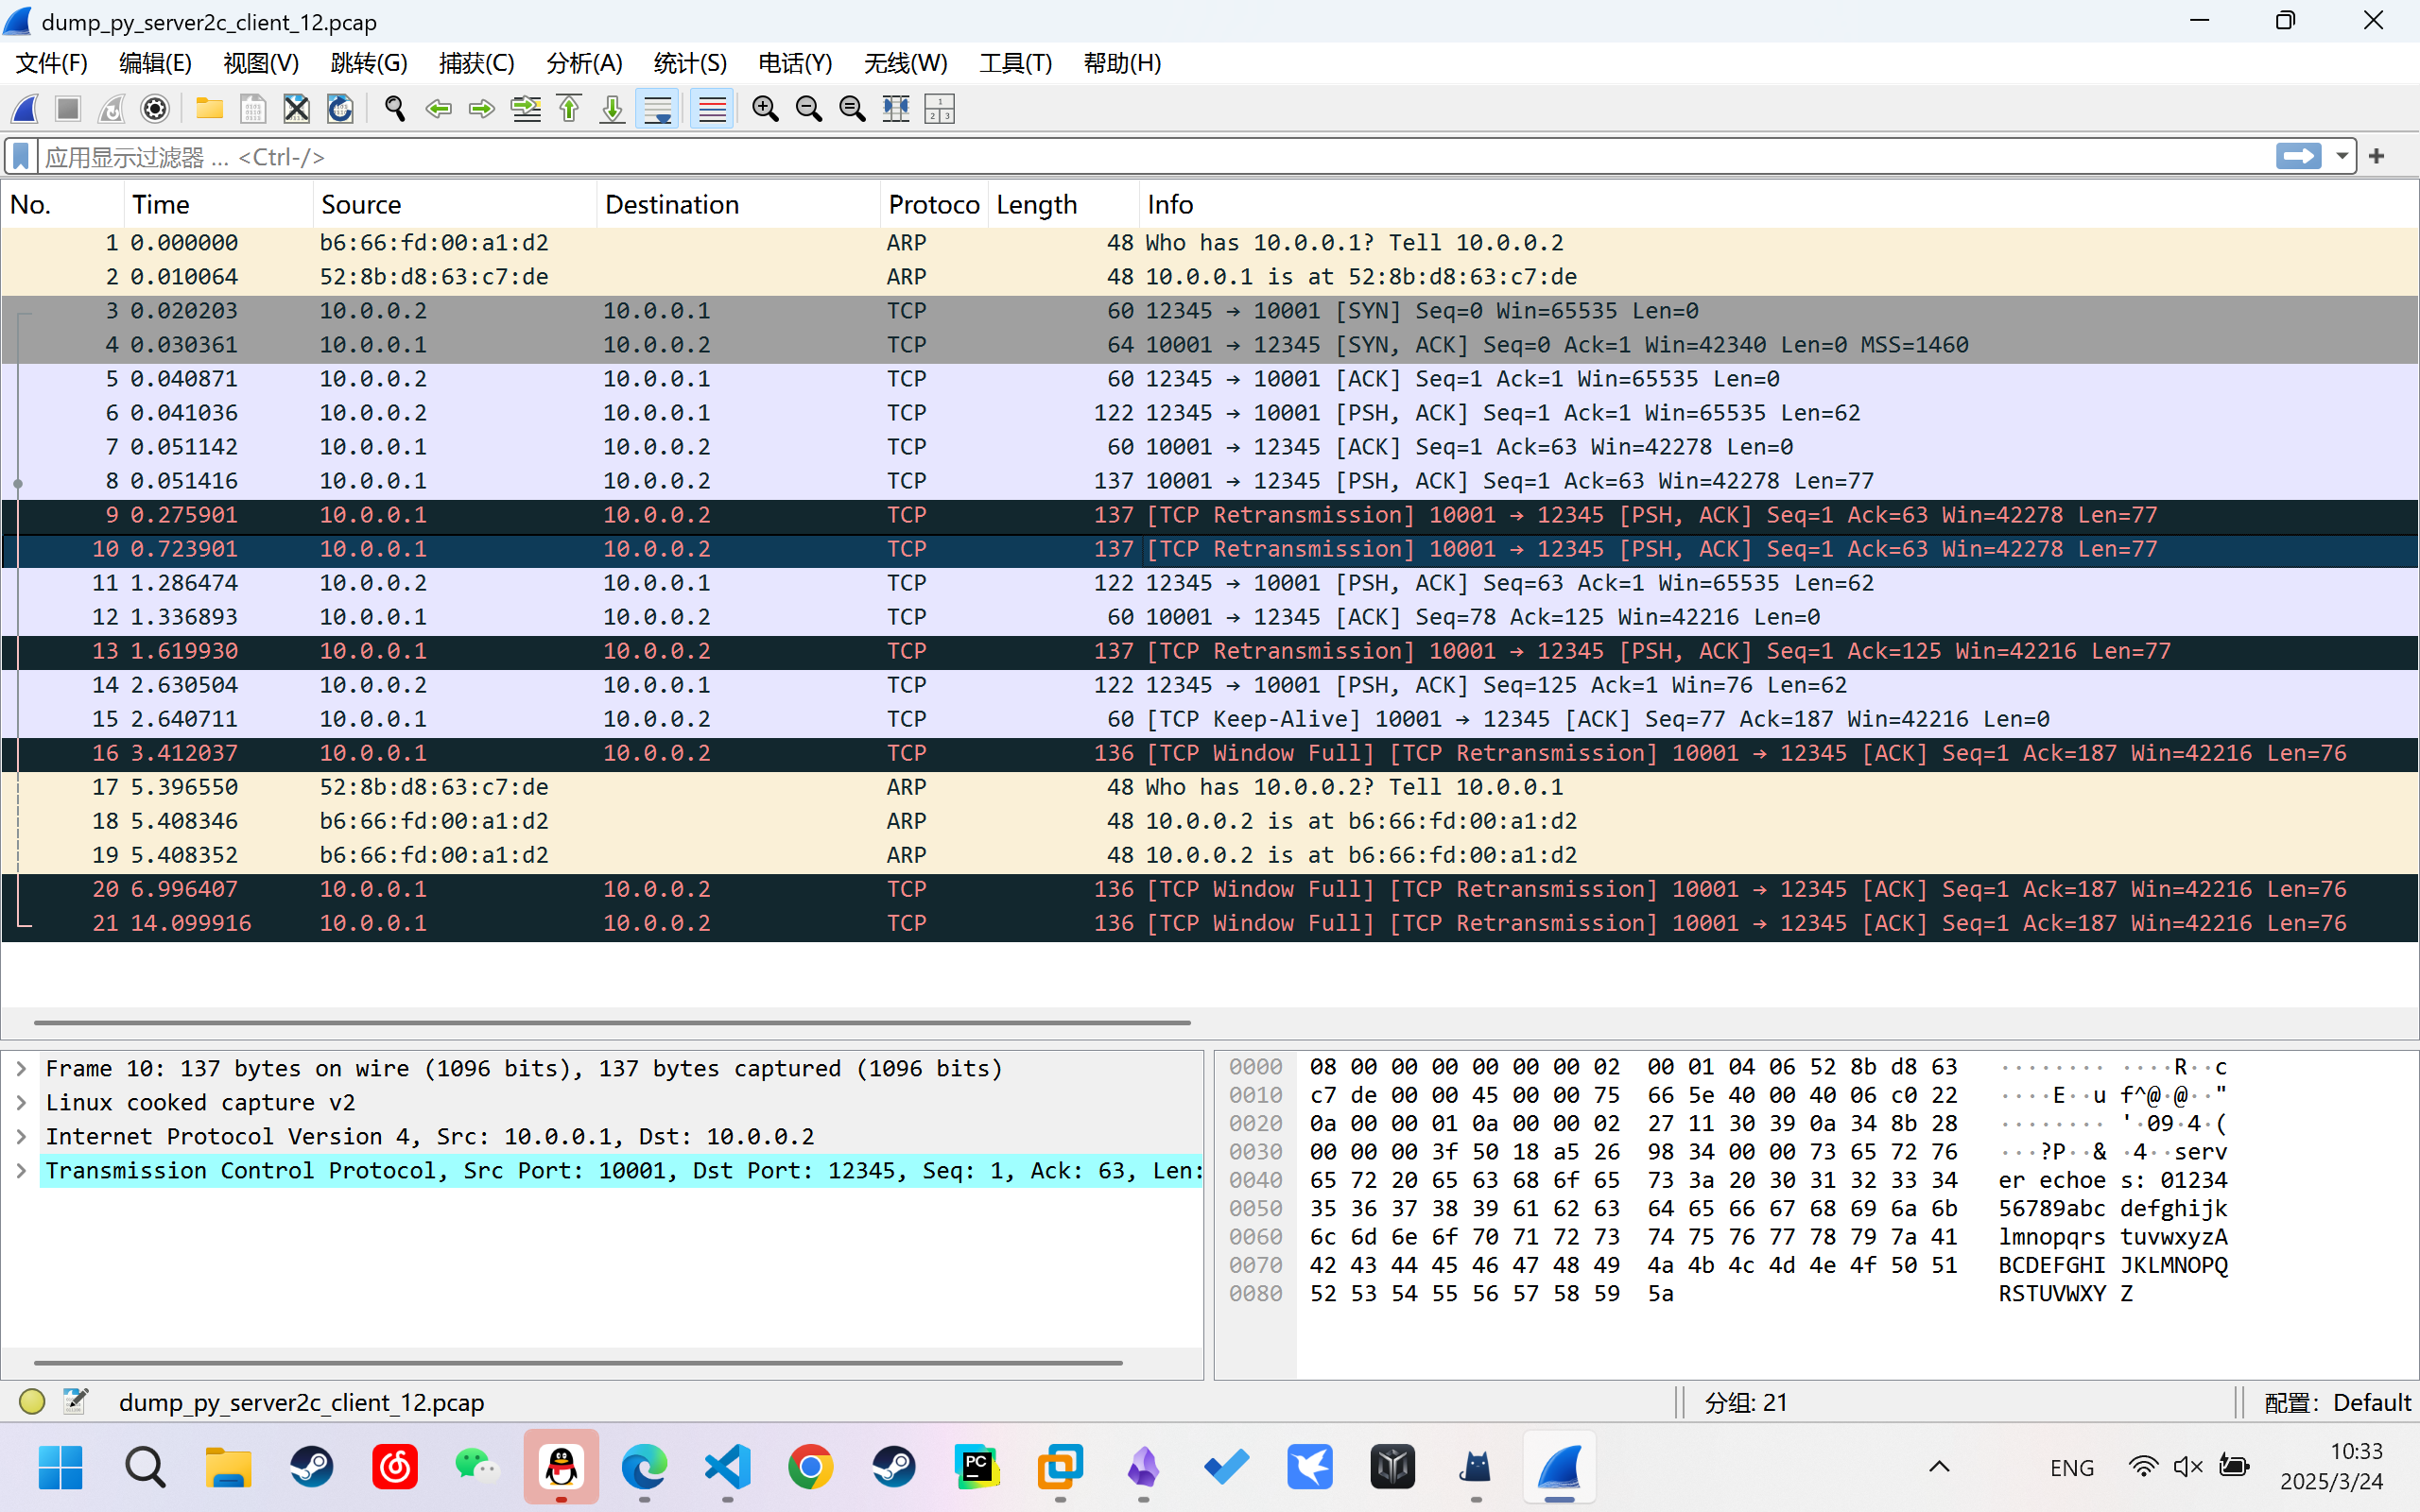The width and height of the screenshot is (2420, 1512).
Task: Select packet 9 TCP Retransmission row
Action: [1210, 515]
